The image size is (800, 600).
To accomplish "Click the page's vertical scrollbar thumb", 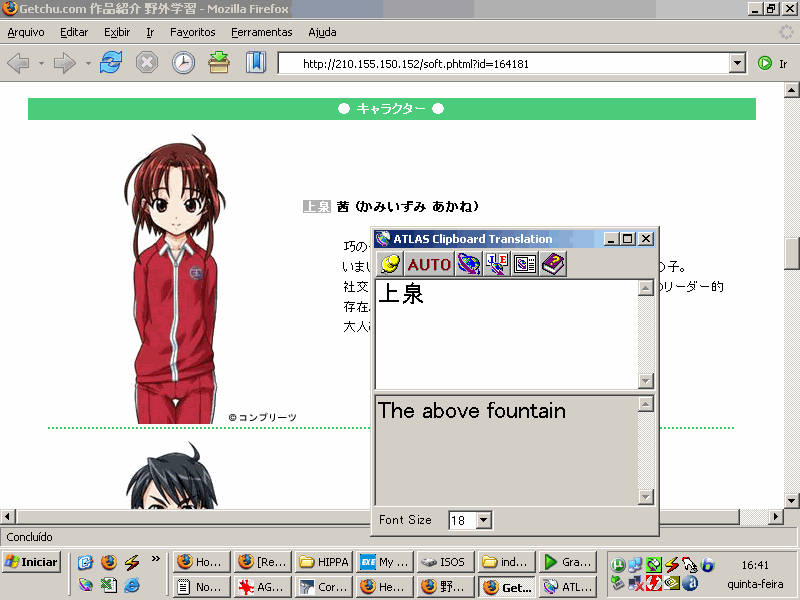I will 791,254.
